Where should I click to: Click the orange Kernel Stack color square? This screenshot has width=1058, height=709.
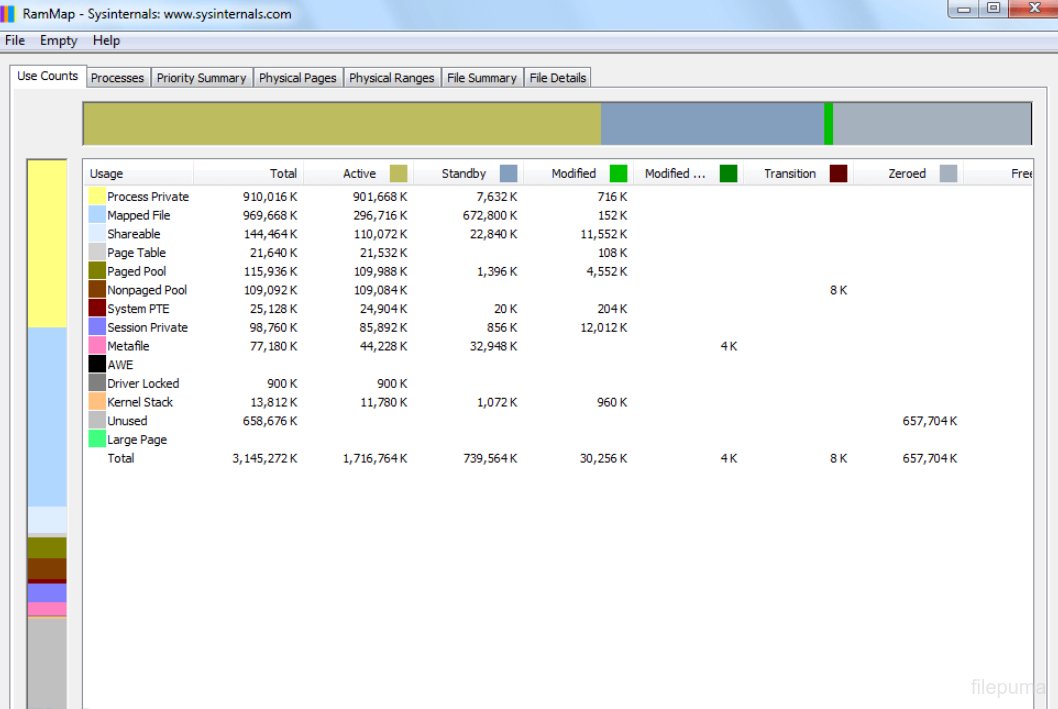click(x=96, y=402)
